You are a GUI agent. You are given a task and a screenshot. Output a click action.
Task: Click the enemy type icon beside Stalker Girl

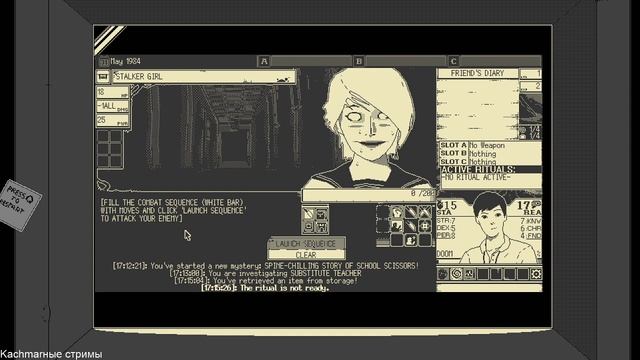[x=103, y=76]
